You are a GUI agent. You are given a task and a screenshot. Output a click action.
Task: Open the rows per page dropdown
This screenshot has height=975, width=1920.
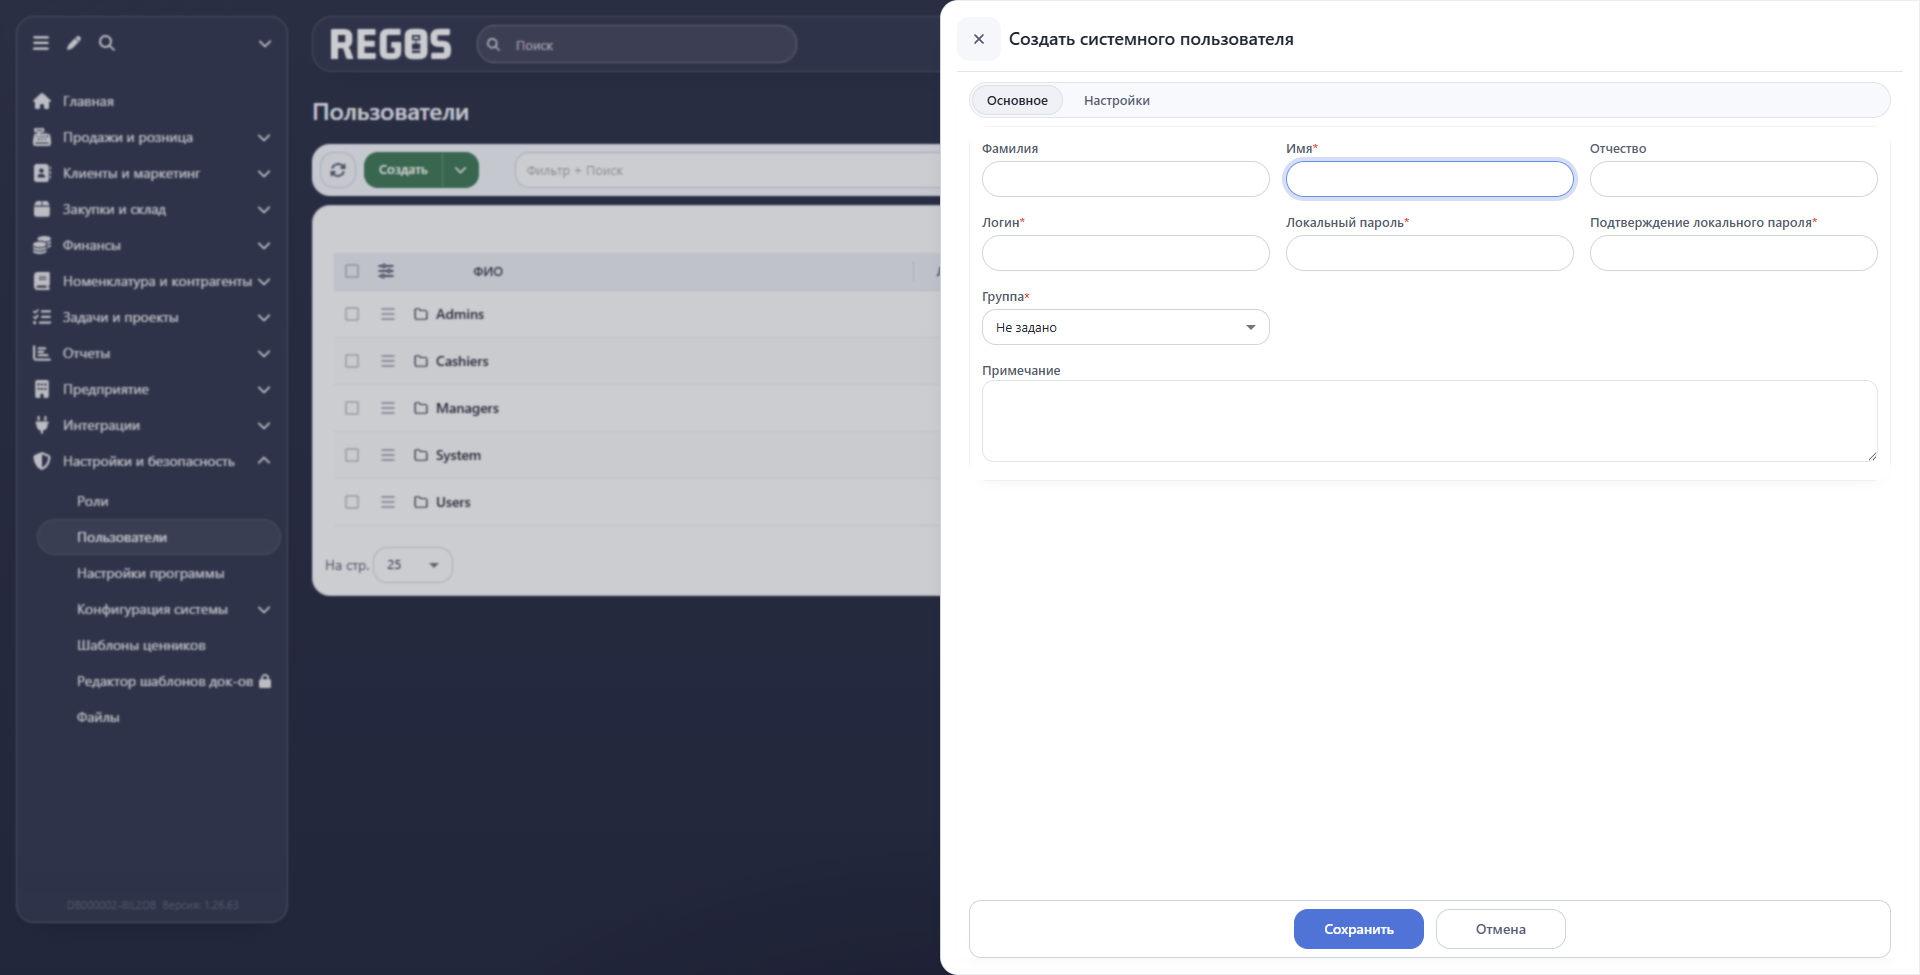click(x=413, y=565)
